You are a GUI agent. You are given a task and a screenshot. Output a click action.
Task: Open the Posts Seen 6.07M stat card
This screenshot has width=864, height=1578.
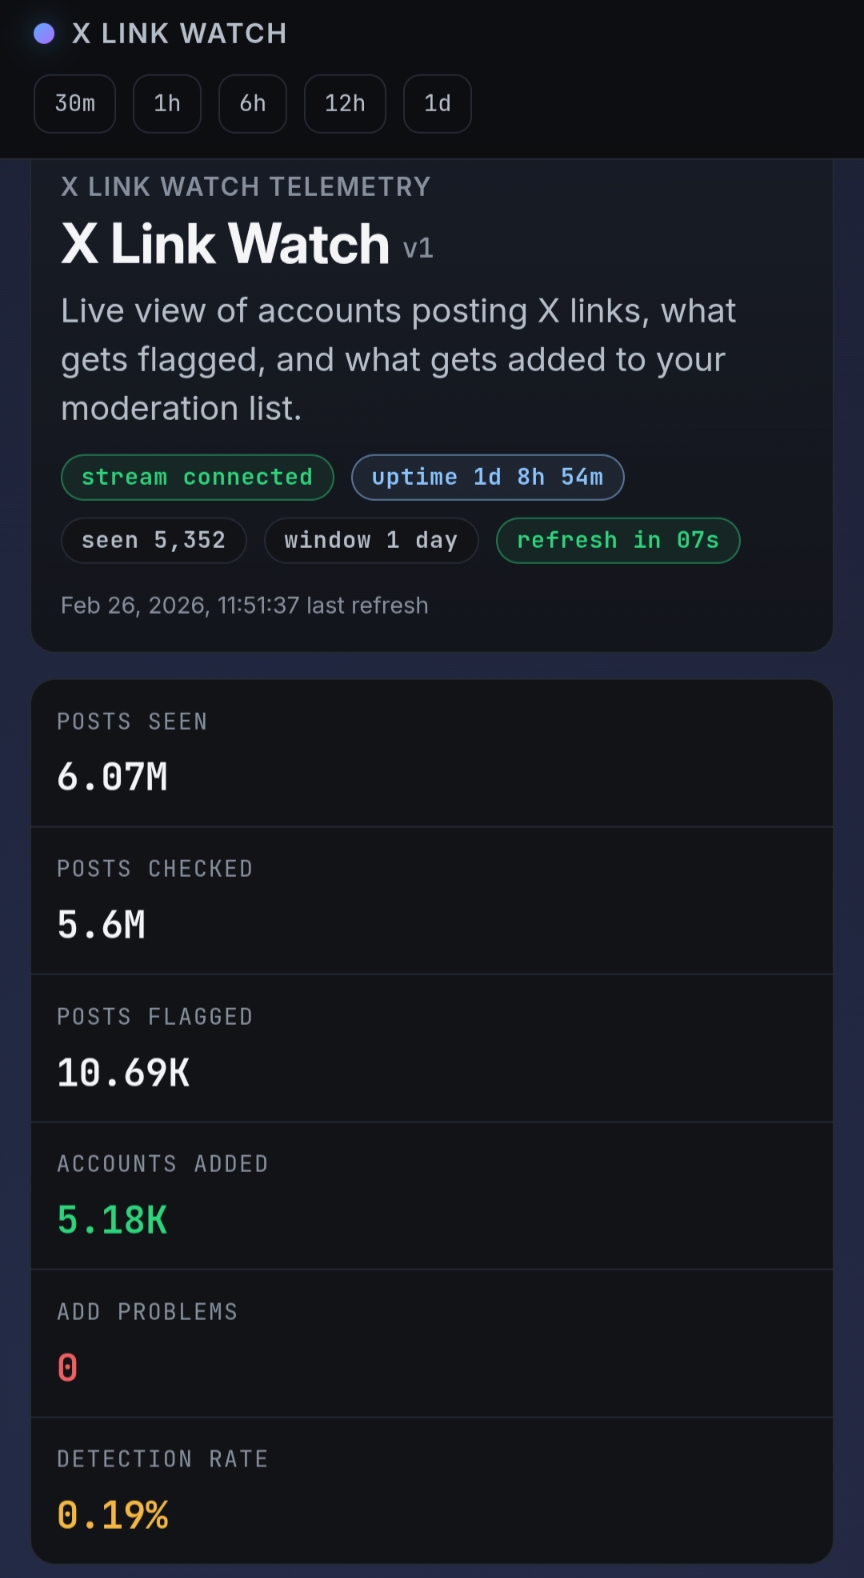click(x=432, y=754)
